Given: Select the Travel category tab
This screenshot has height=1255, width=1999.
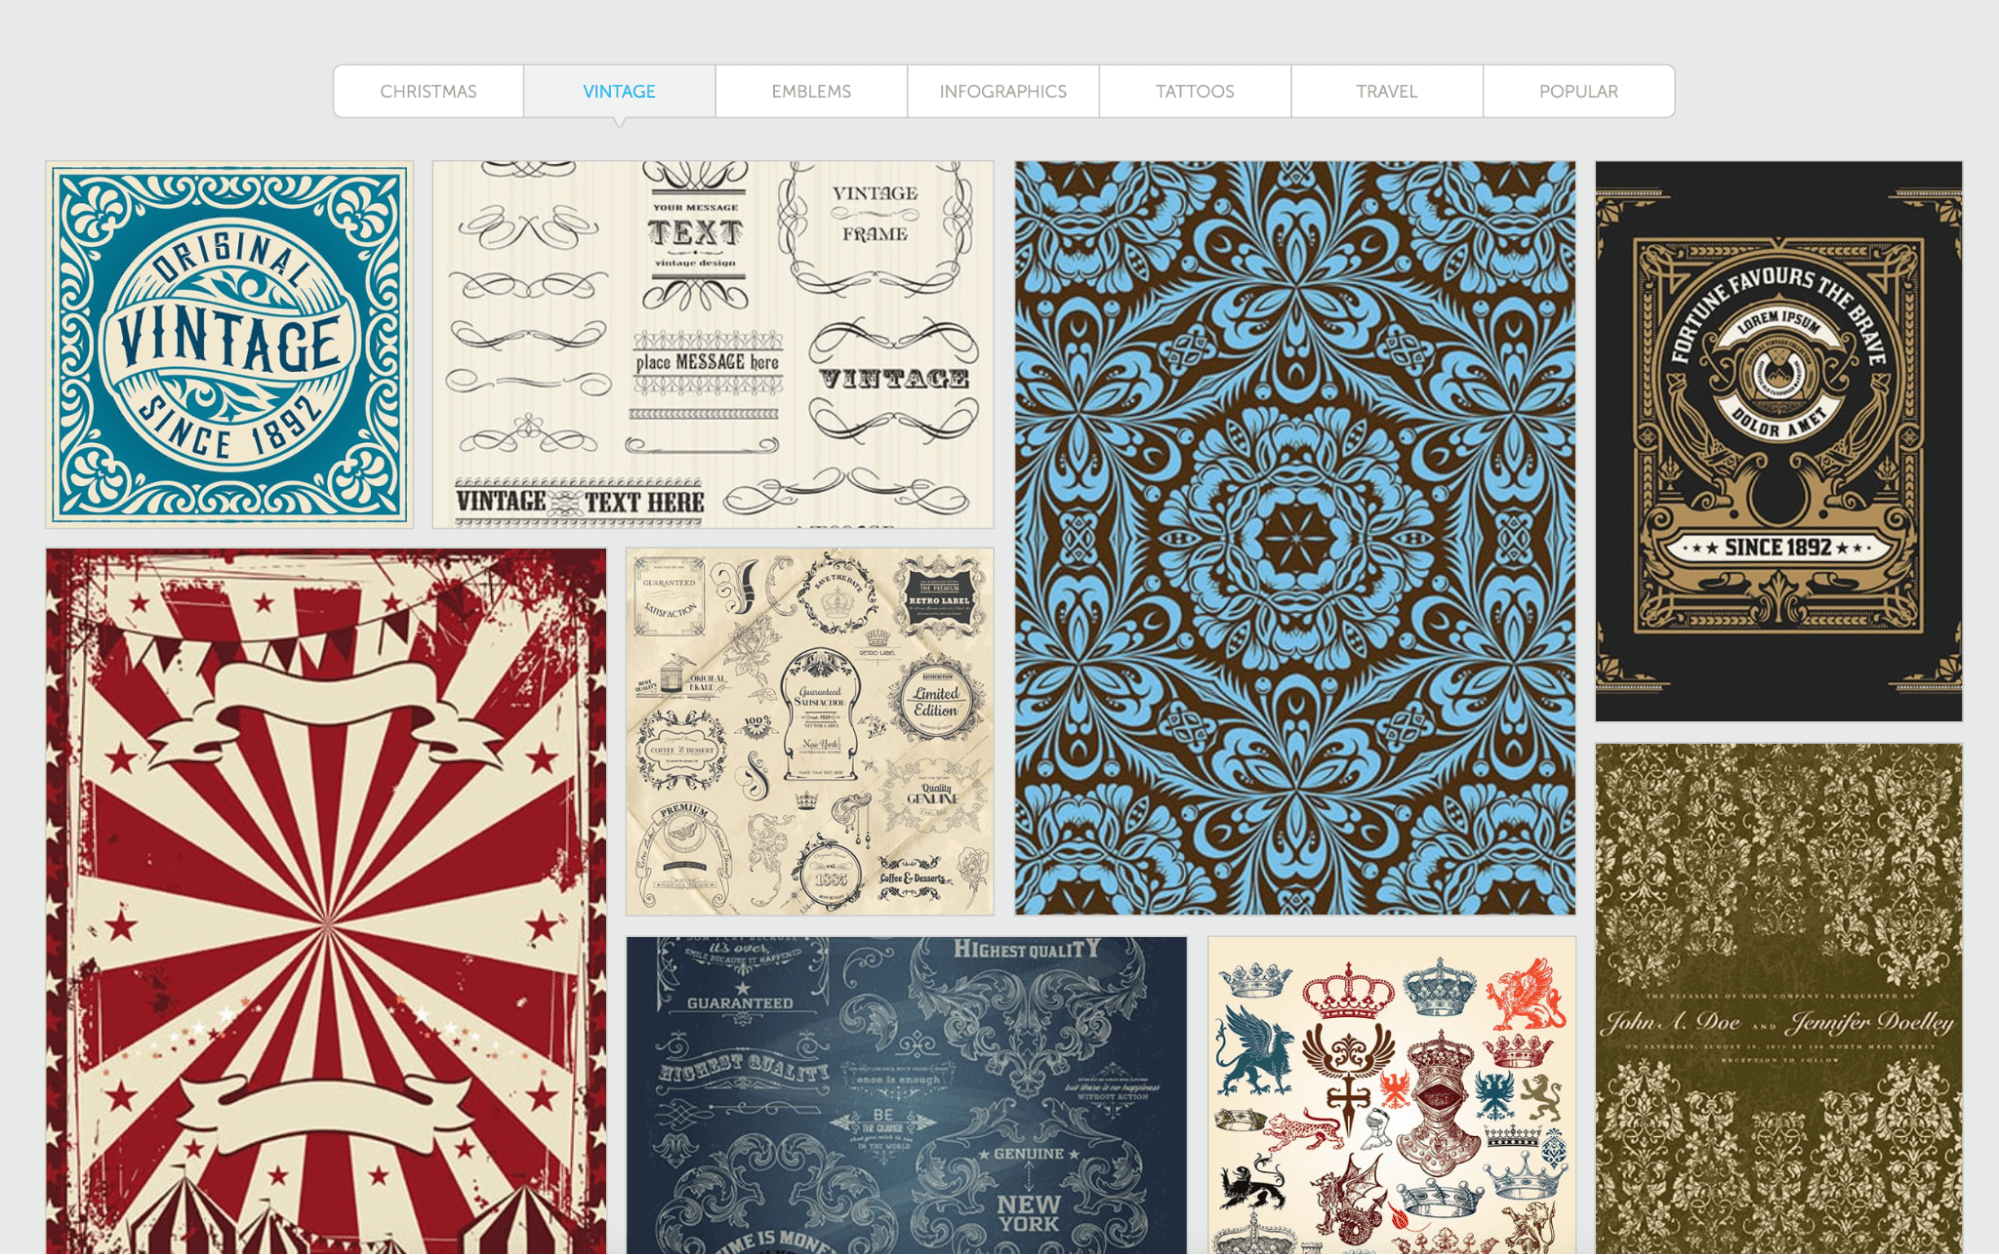Looking at the screenshot, I should click(x=1387, y=91).
